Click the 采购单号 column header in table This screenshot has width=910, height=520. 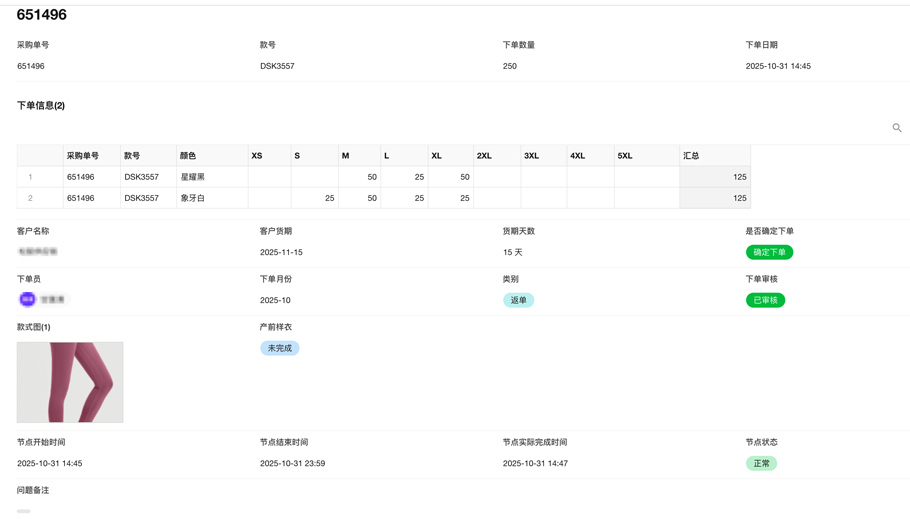pos(83,156)
